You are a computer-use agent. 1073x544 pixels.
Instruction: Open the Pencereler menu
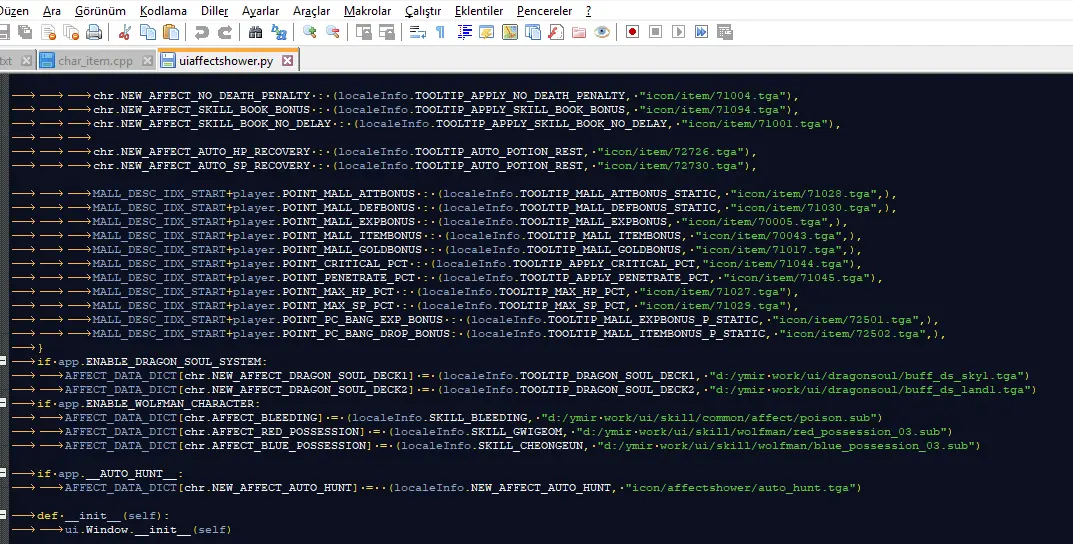[545, 11]
